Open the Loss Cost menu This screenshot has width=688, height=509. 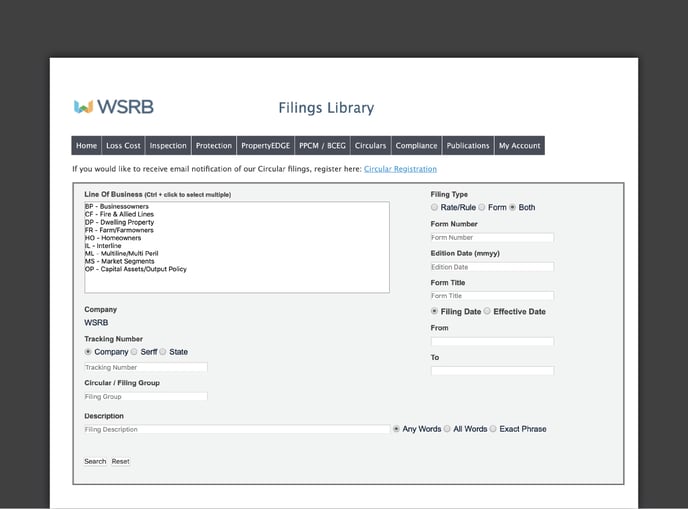pyautogui.click(x=123, y=146)
